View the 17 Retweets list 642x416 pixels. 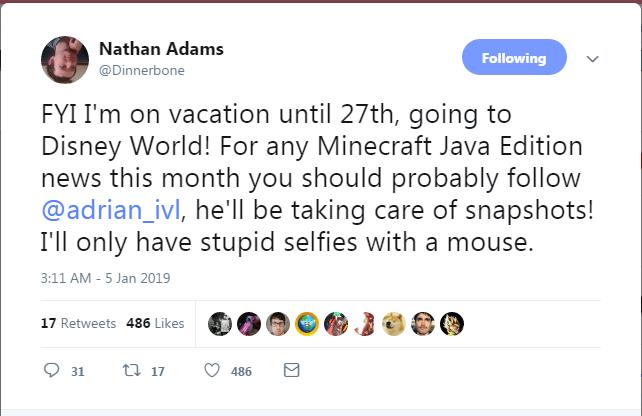click(x=78, y=324)
